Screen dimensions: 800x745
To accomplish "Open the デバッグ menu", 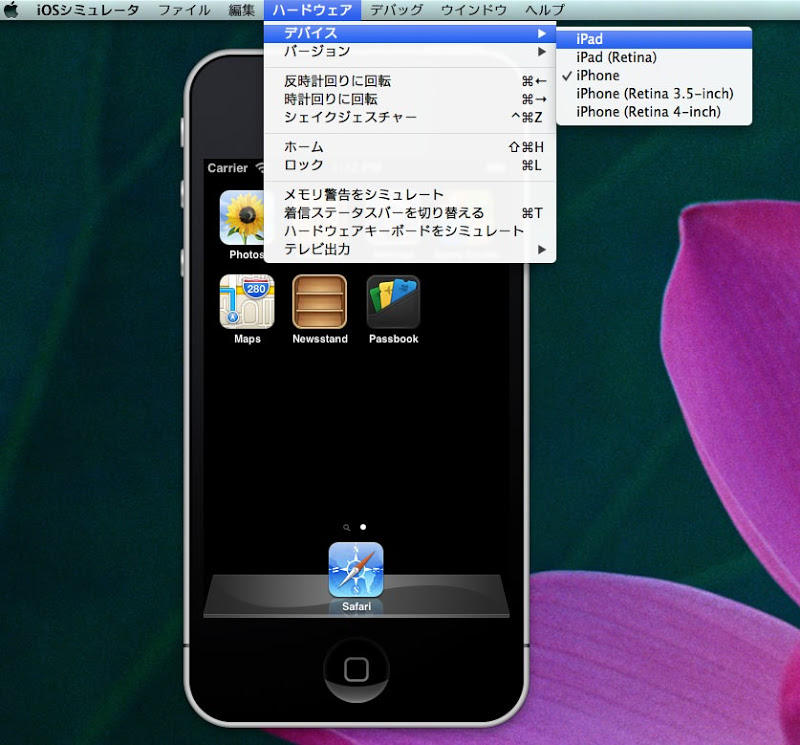I will 396,10.
